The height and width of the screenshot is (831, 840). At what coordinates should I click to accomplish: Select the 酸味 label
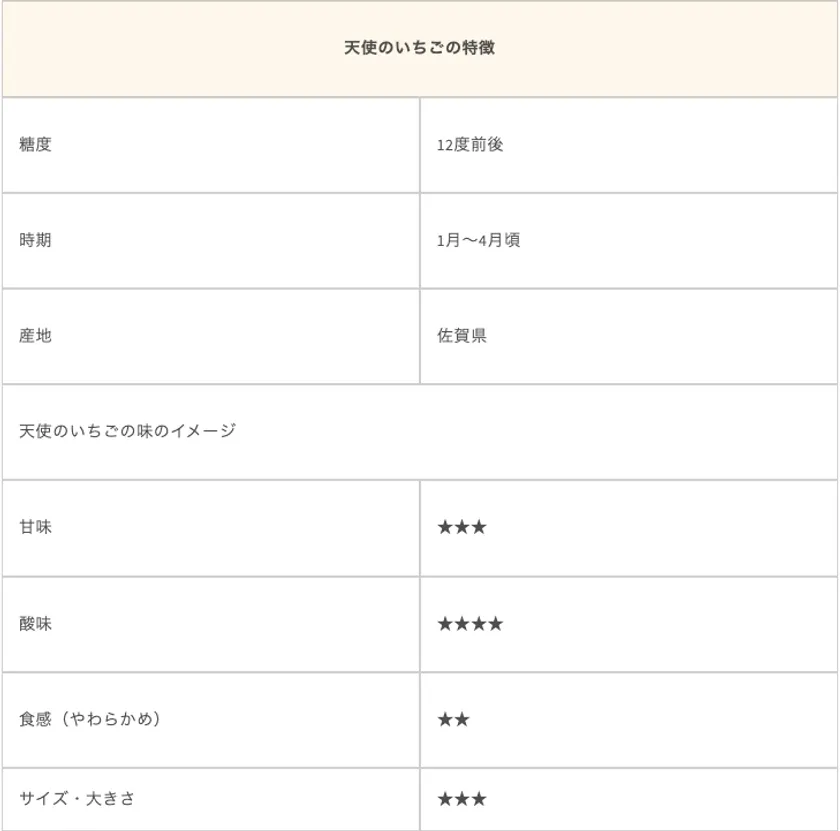click(35, 624)
